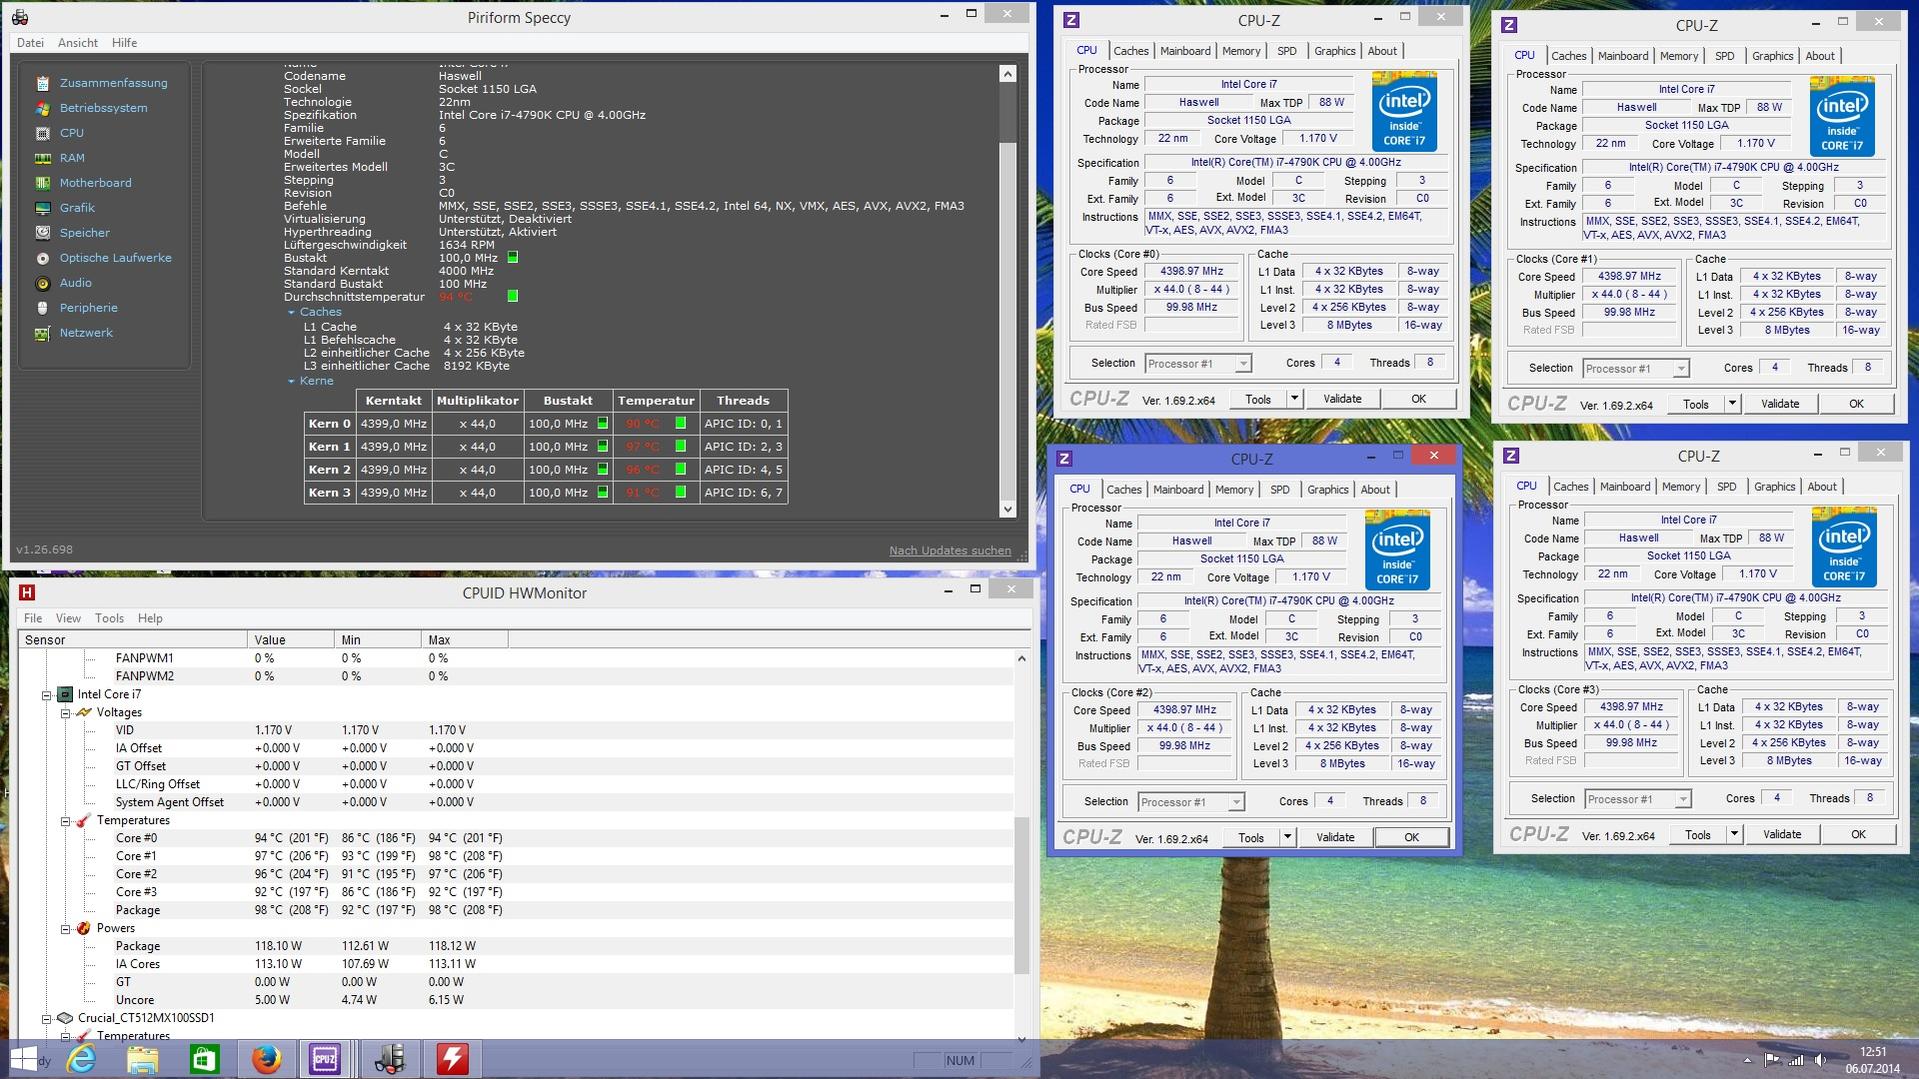Open the volume control in system tray

[1820, 1060]
